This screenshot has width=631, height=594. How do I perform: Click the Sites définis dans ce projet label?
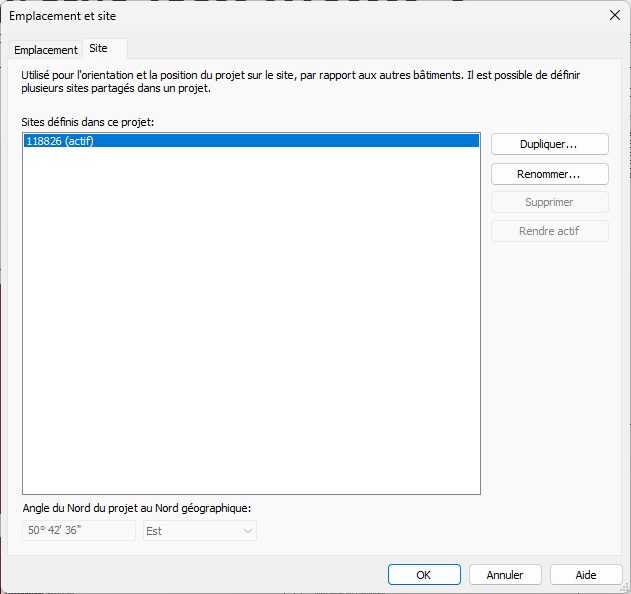87,122
